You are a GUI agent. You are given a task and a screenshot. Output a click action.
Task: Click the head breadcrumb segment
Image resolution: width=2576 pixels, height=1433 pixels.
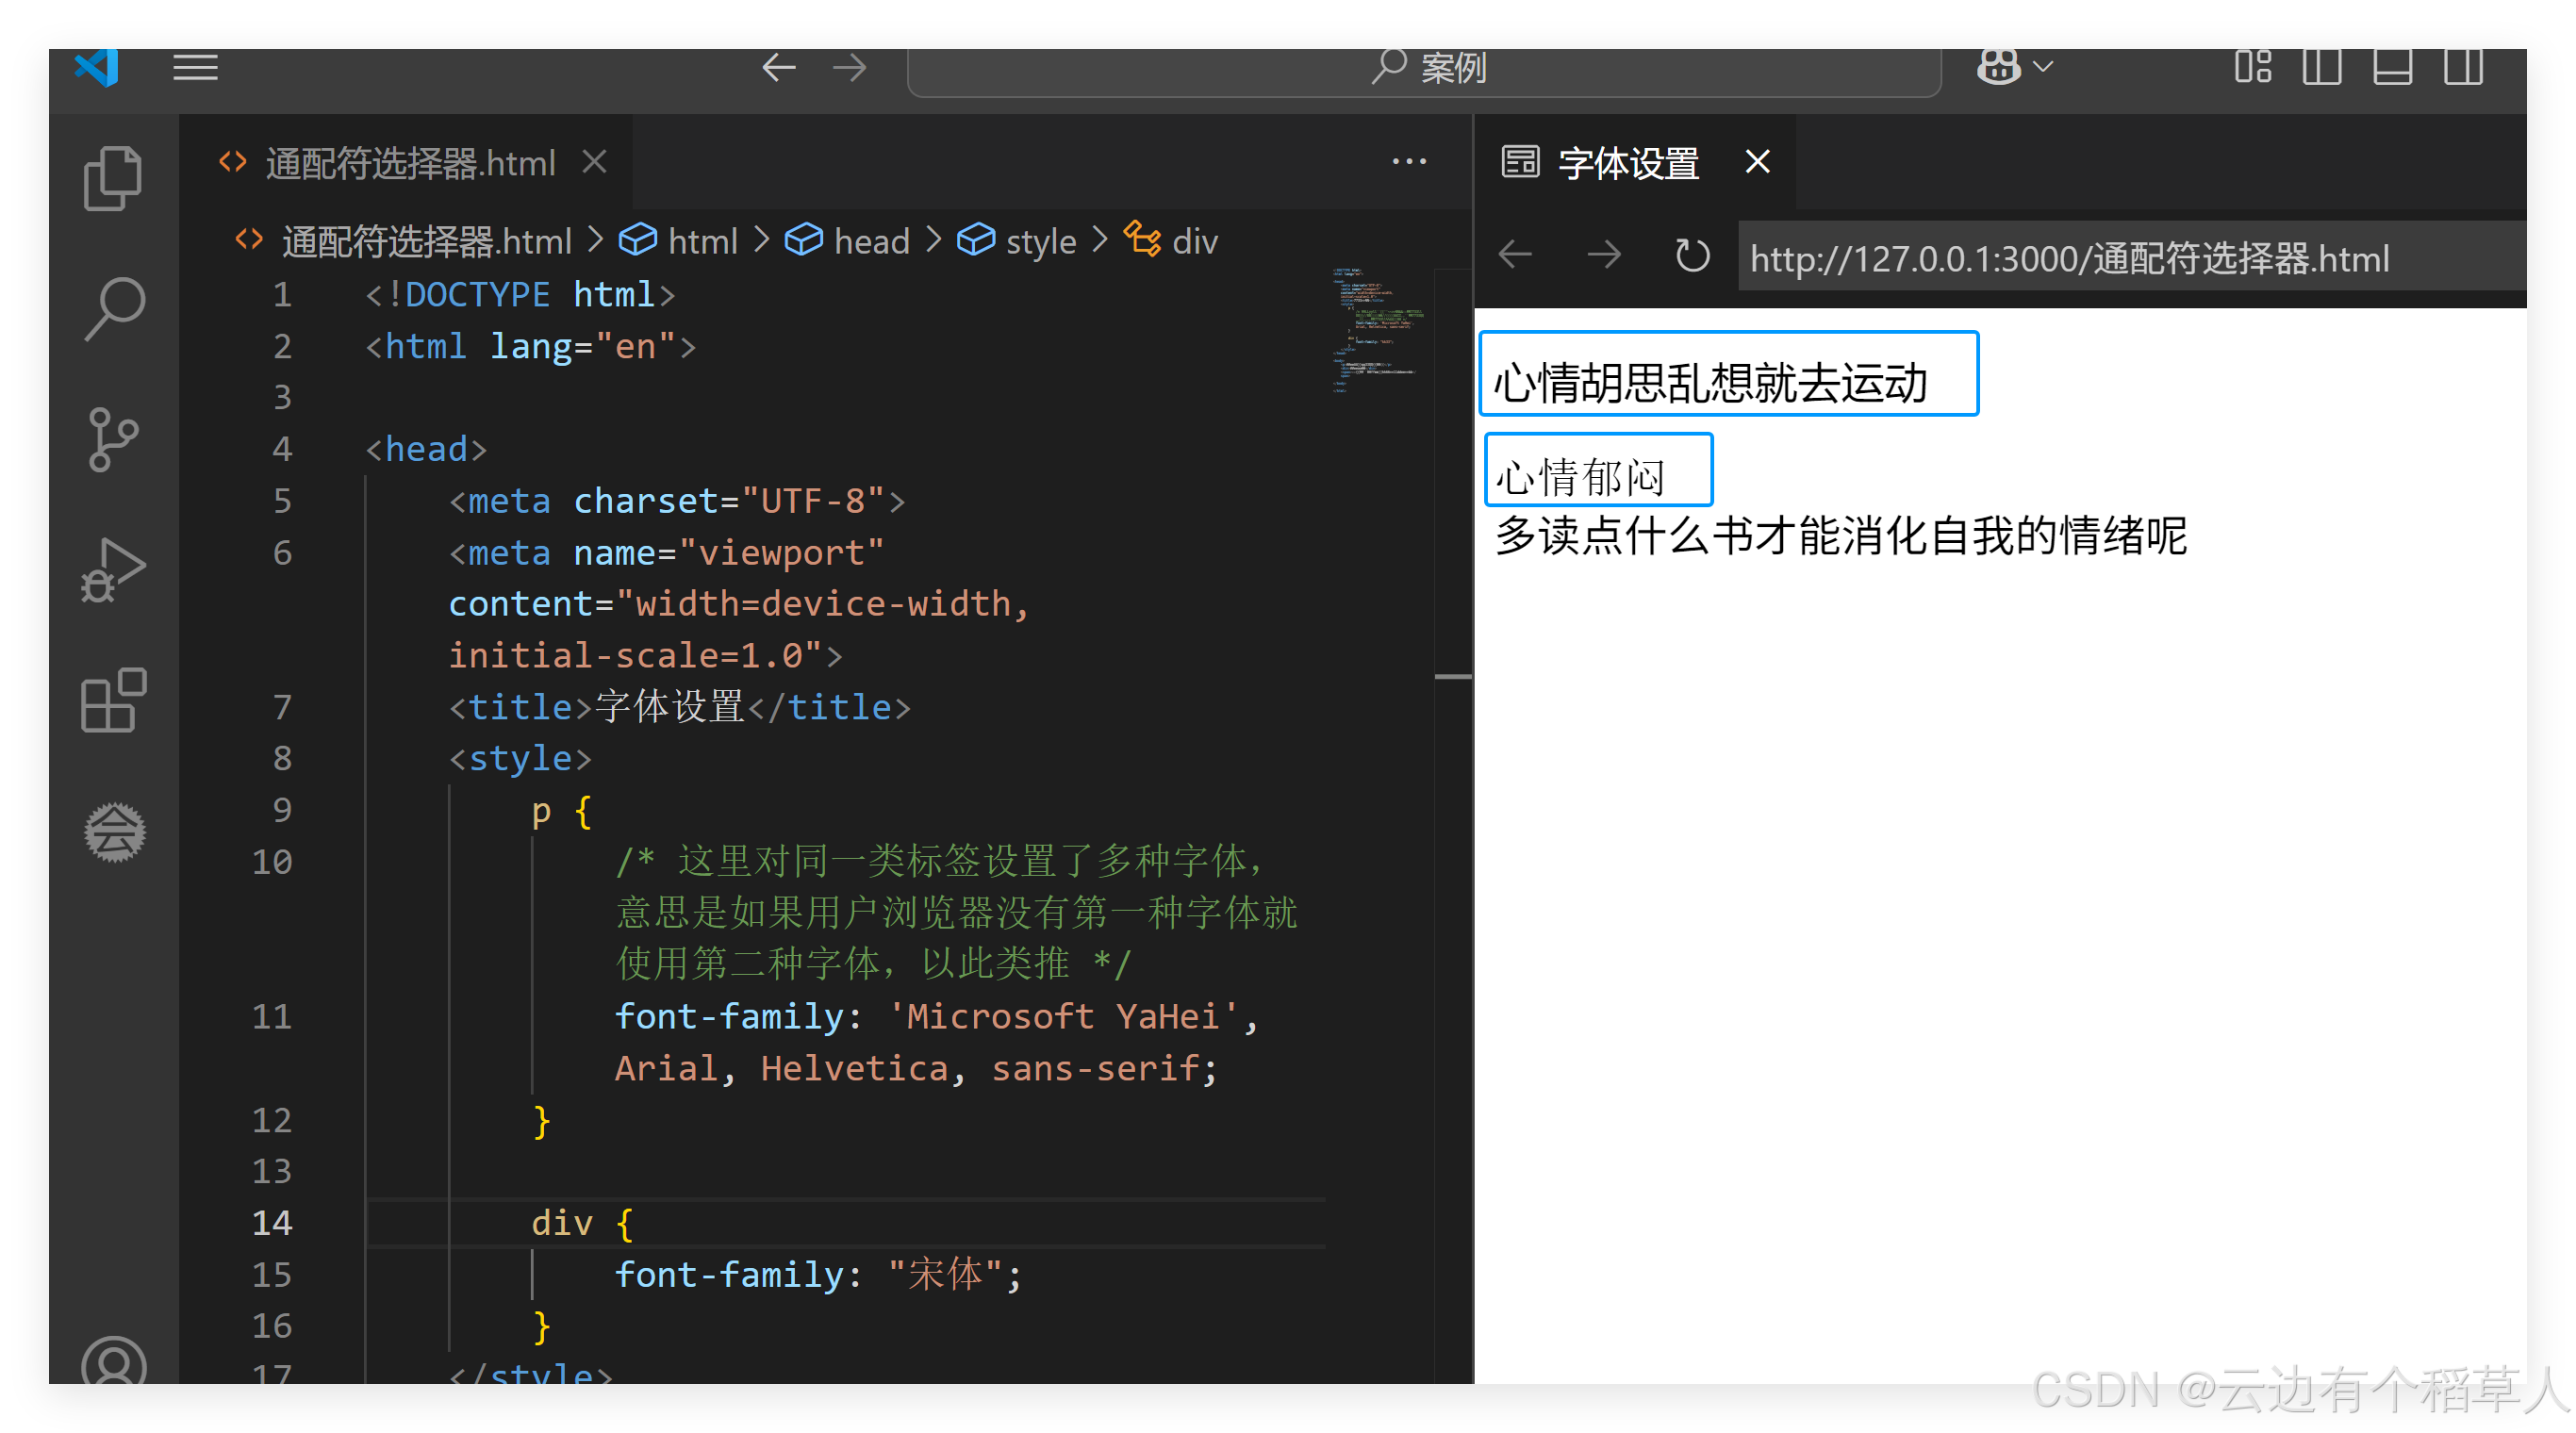871,241
